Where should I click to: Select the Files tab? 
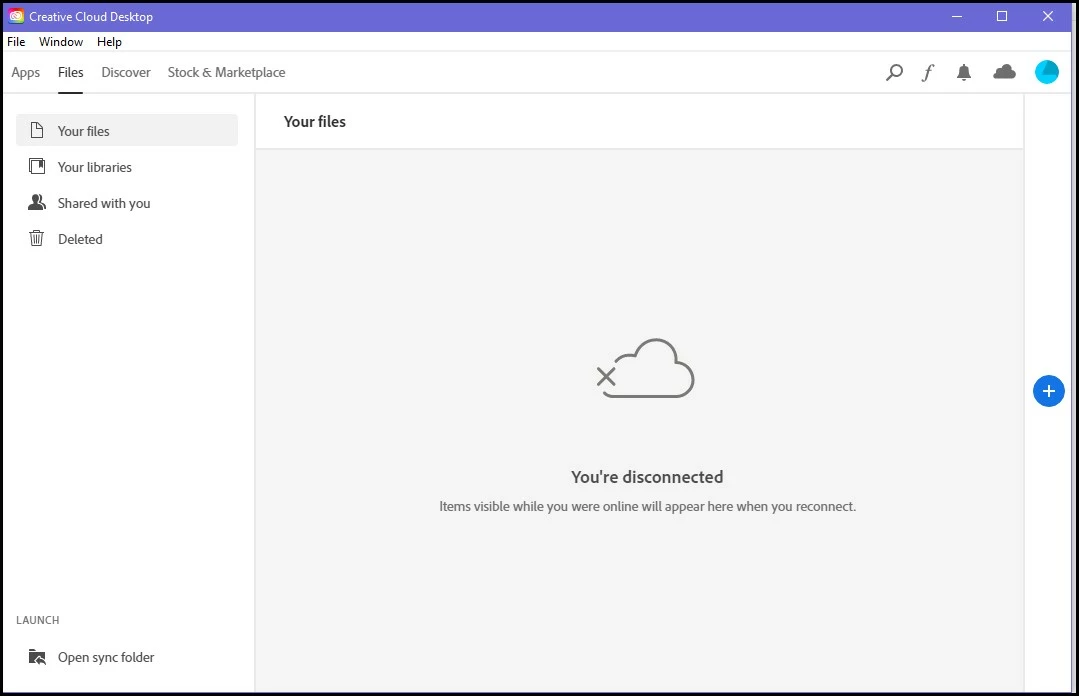(x=70, y=72)
